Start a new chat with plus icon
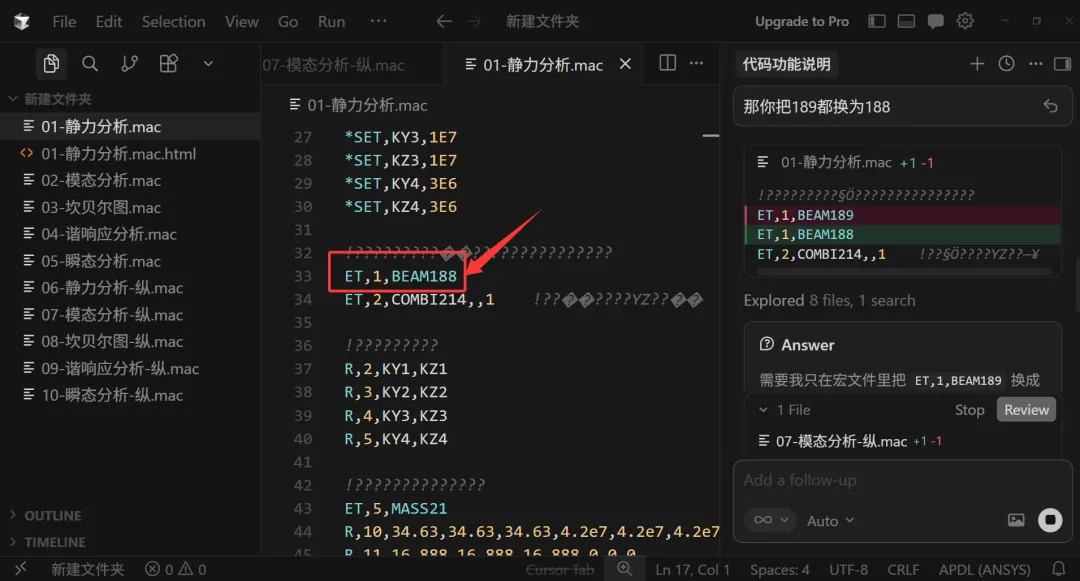Viewport: 1080px width, 581px height. click(977, 64)
